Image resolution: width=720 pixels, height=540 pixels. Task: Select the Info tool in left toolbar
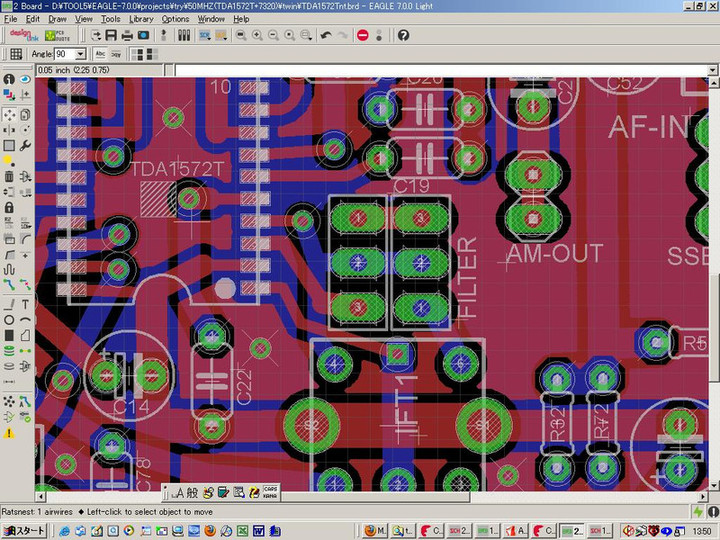9,79
